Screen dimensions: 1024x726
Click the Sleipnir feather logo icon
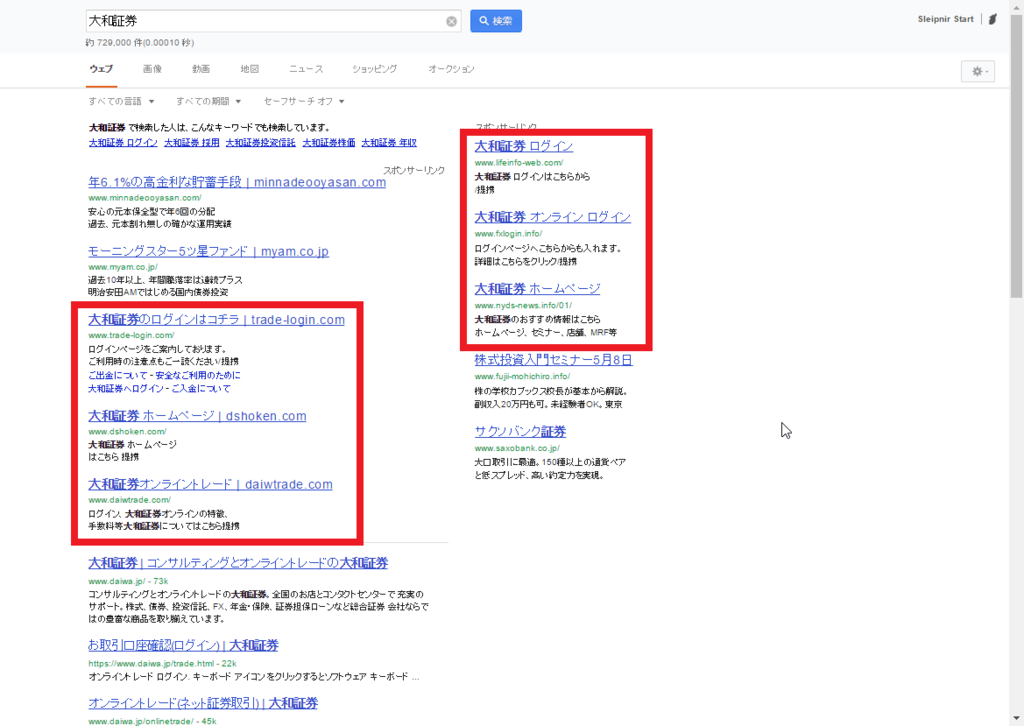click(x=993, y=20)
